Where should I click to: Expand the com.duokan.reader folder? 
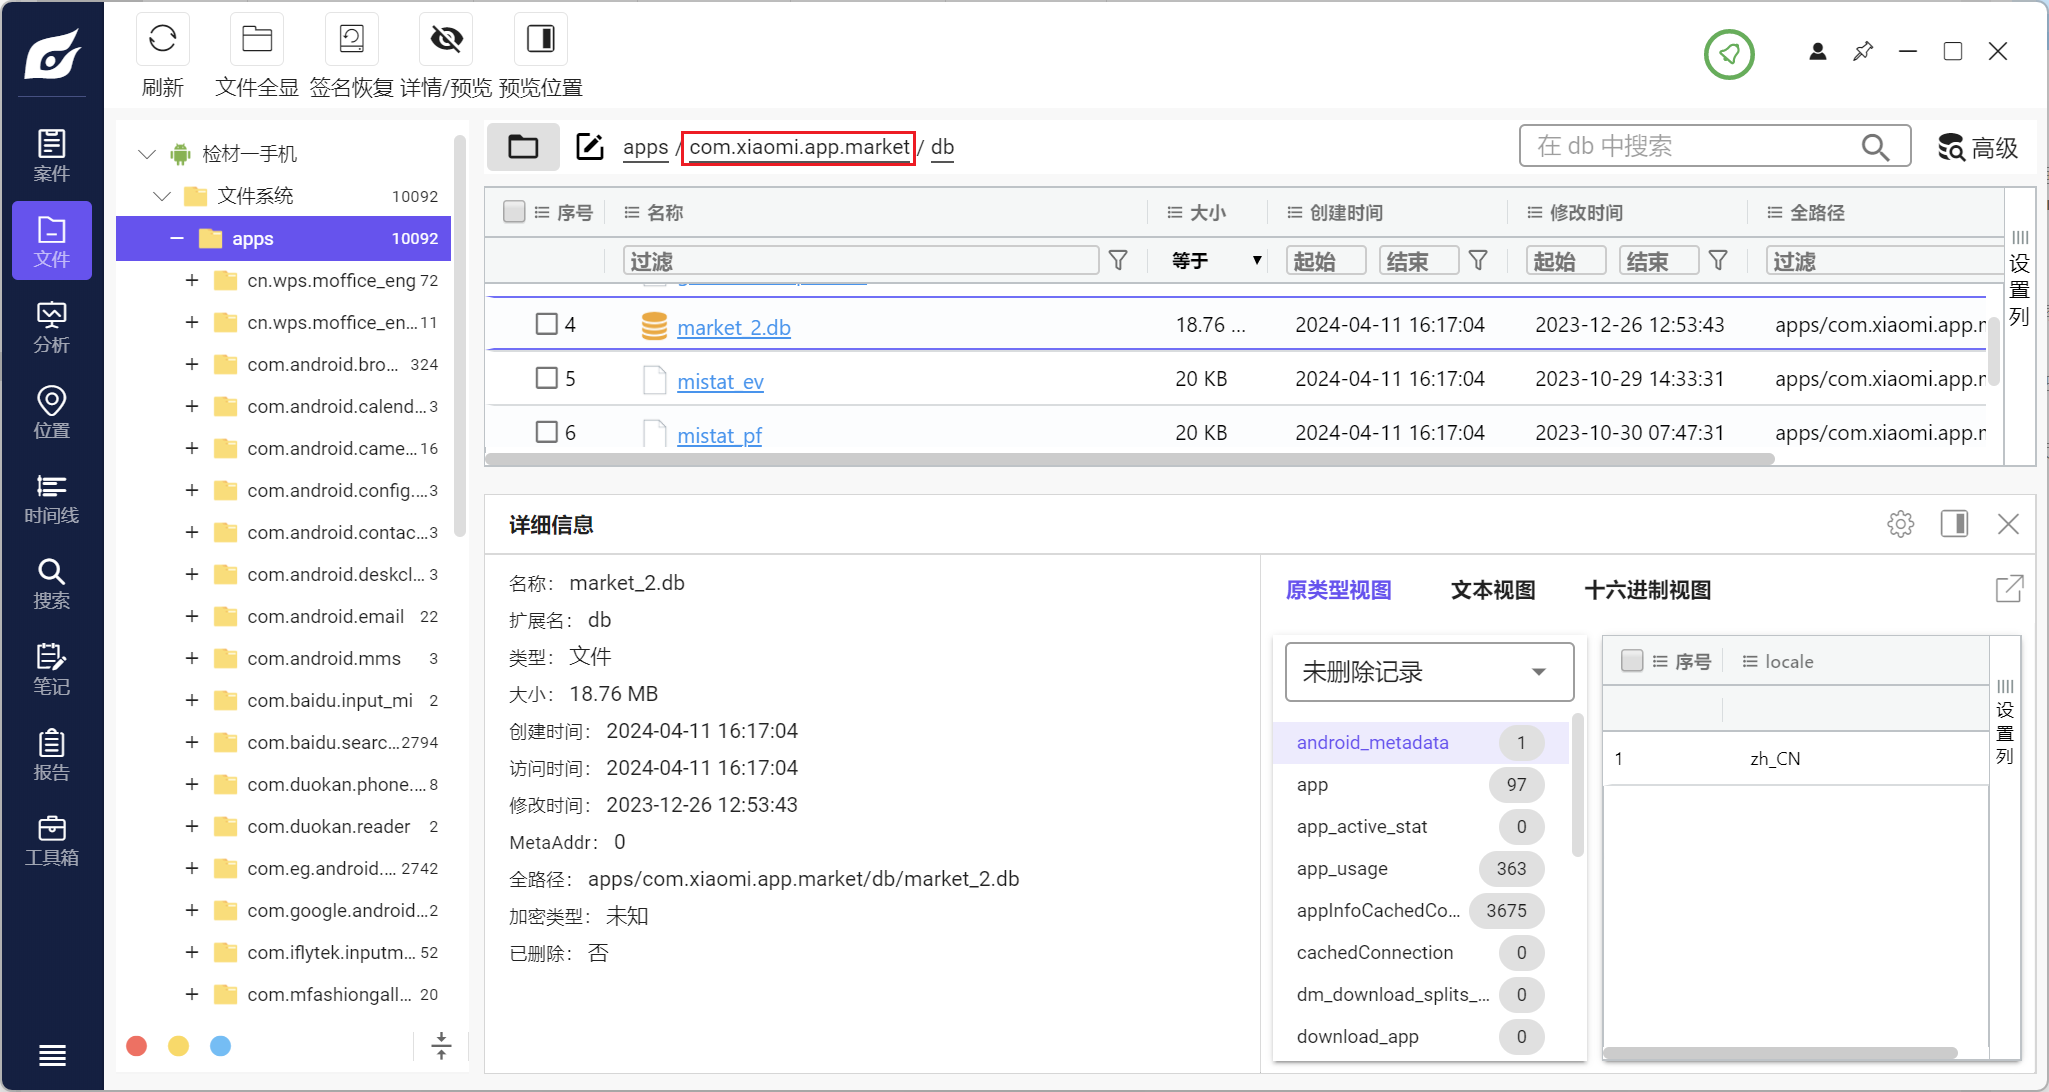192,826
